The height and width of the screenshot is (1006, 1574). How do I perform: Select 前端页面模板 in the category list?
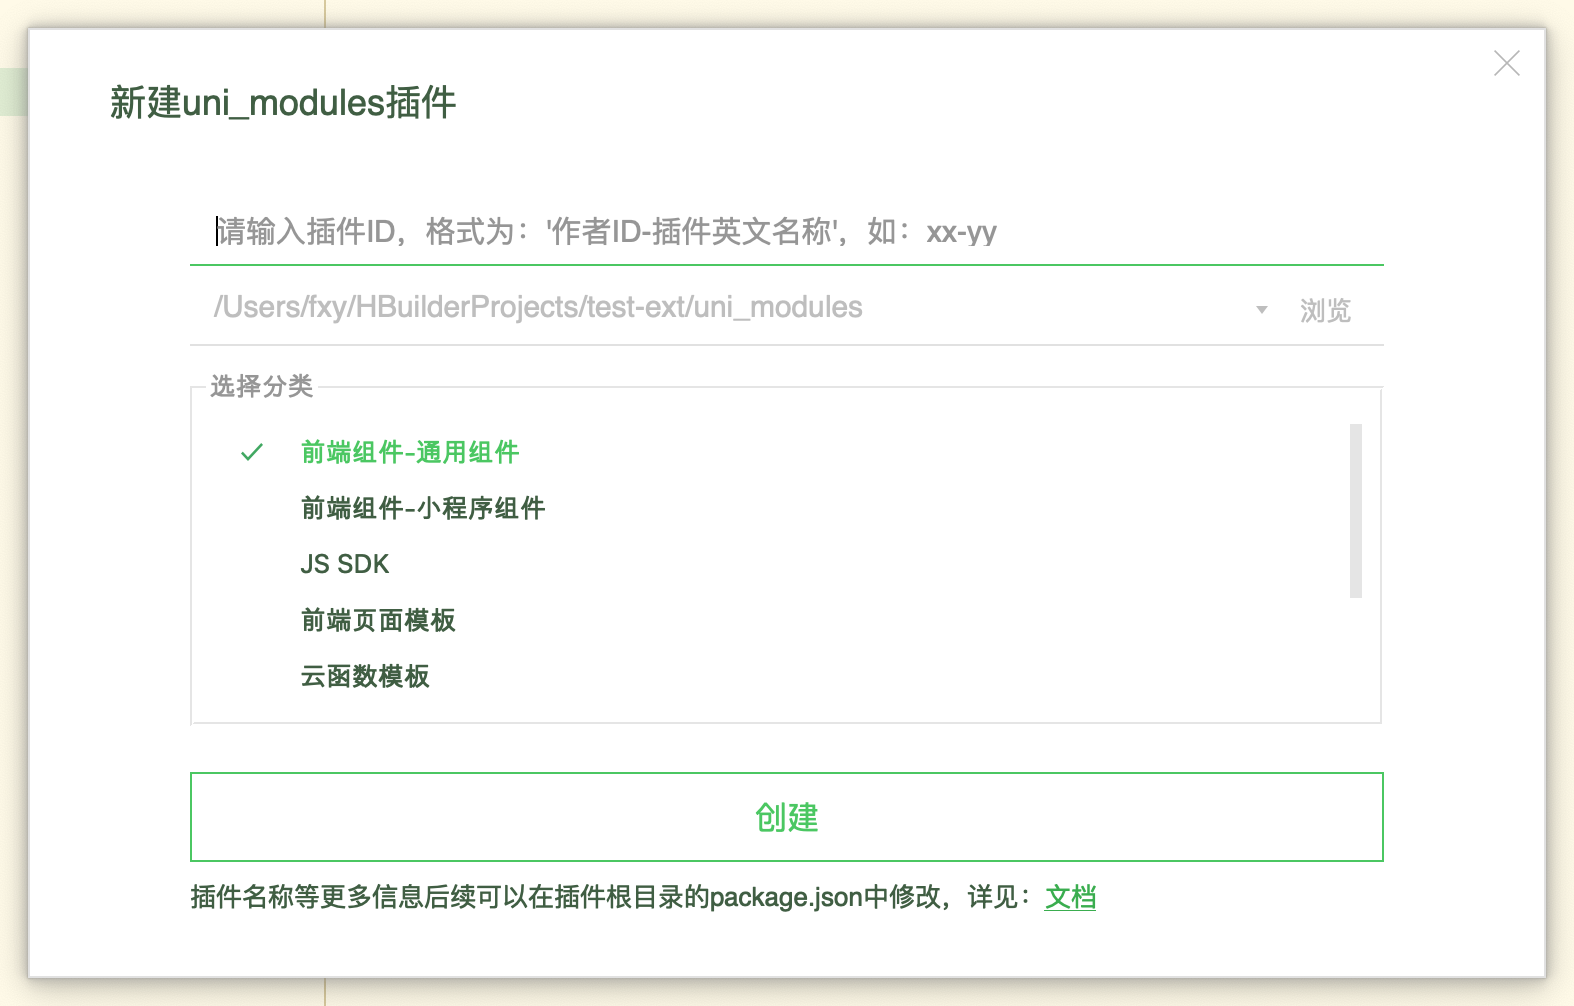(378, 620)
